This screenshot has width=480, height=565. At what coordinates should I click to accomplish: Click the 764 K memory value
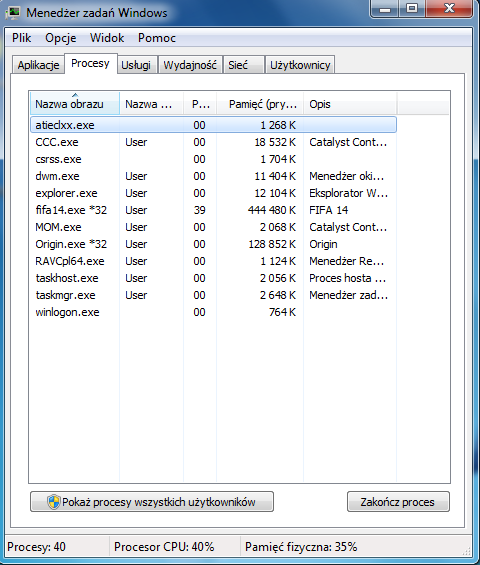[x=282, y=312]
